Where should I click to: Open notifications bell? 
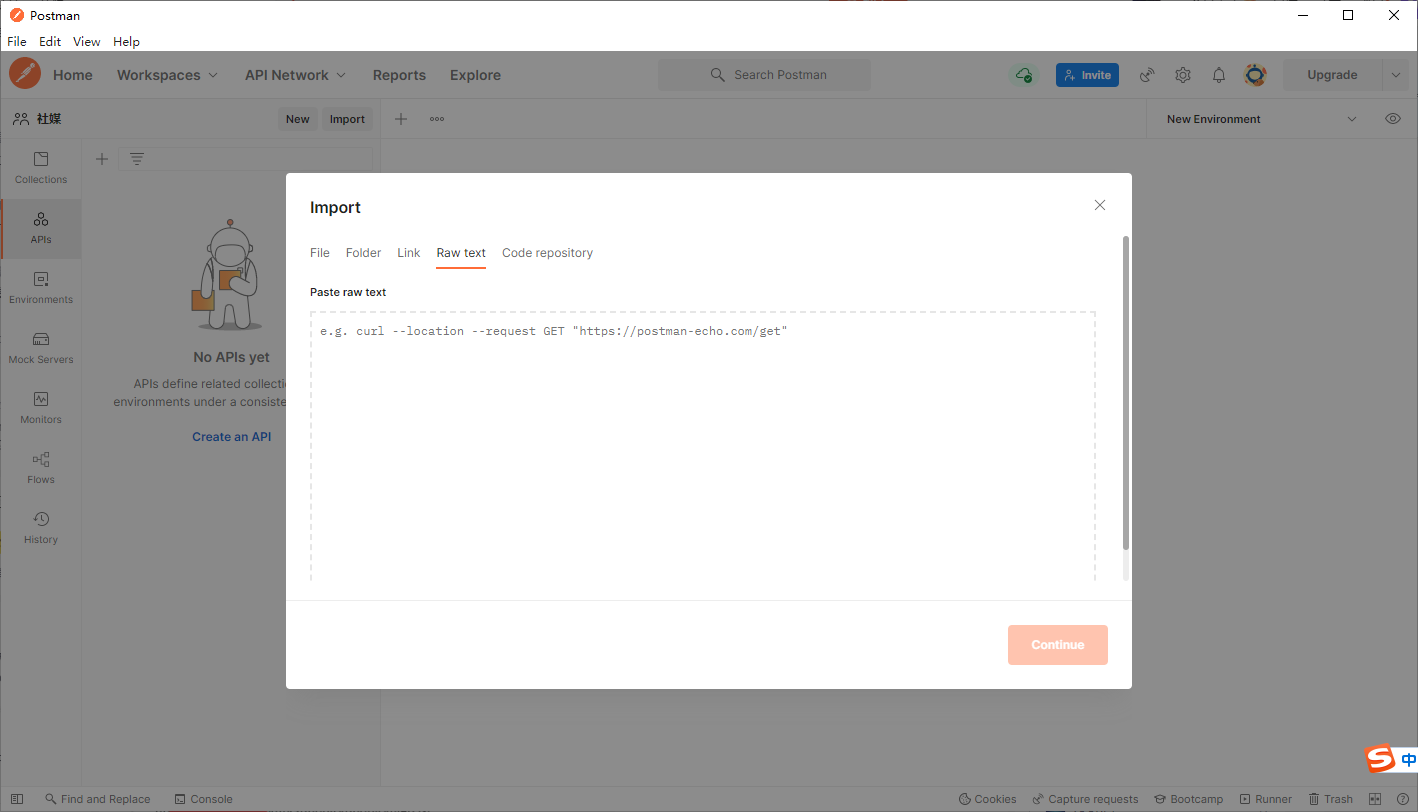tap(1219, 75)
